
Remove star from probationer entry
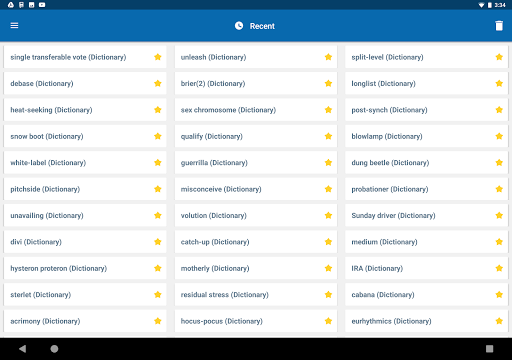[x=499, y=189]
